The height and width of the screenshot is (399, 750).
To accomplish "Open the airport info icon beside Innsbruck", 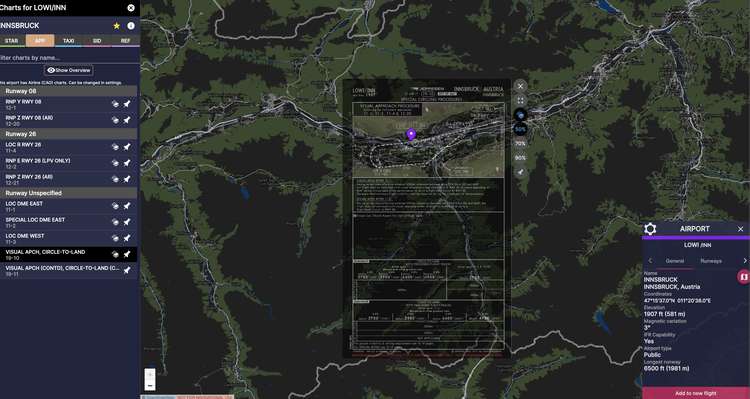I will point(131,26).
